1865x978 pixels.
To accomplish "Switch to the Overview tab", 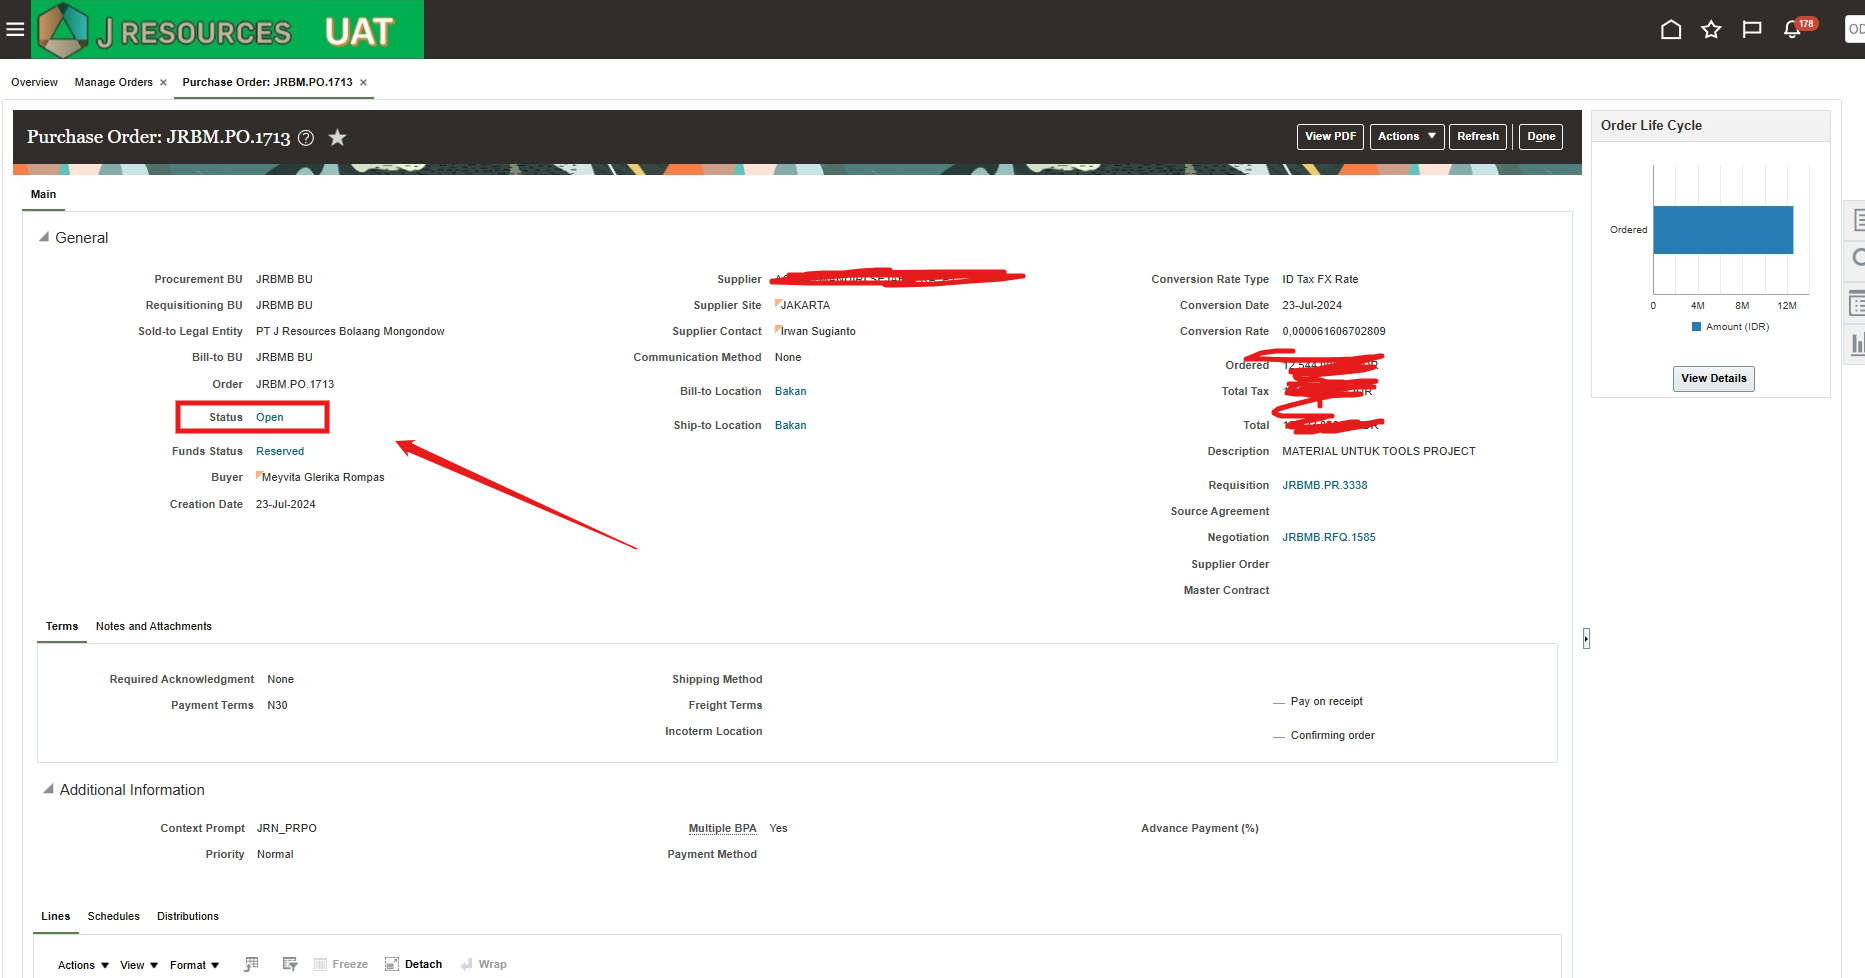I will 34,82.
